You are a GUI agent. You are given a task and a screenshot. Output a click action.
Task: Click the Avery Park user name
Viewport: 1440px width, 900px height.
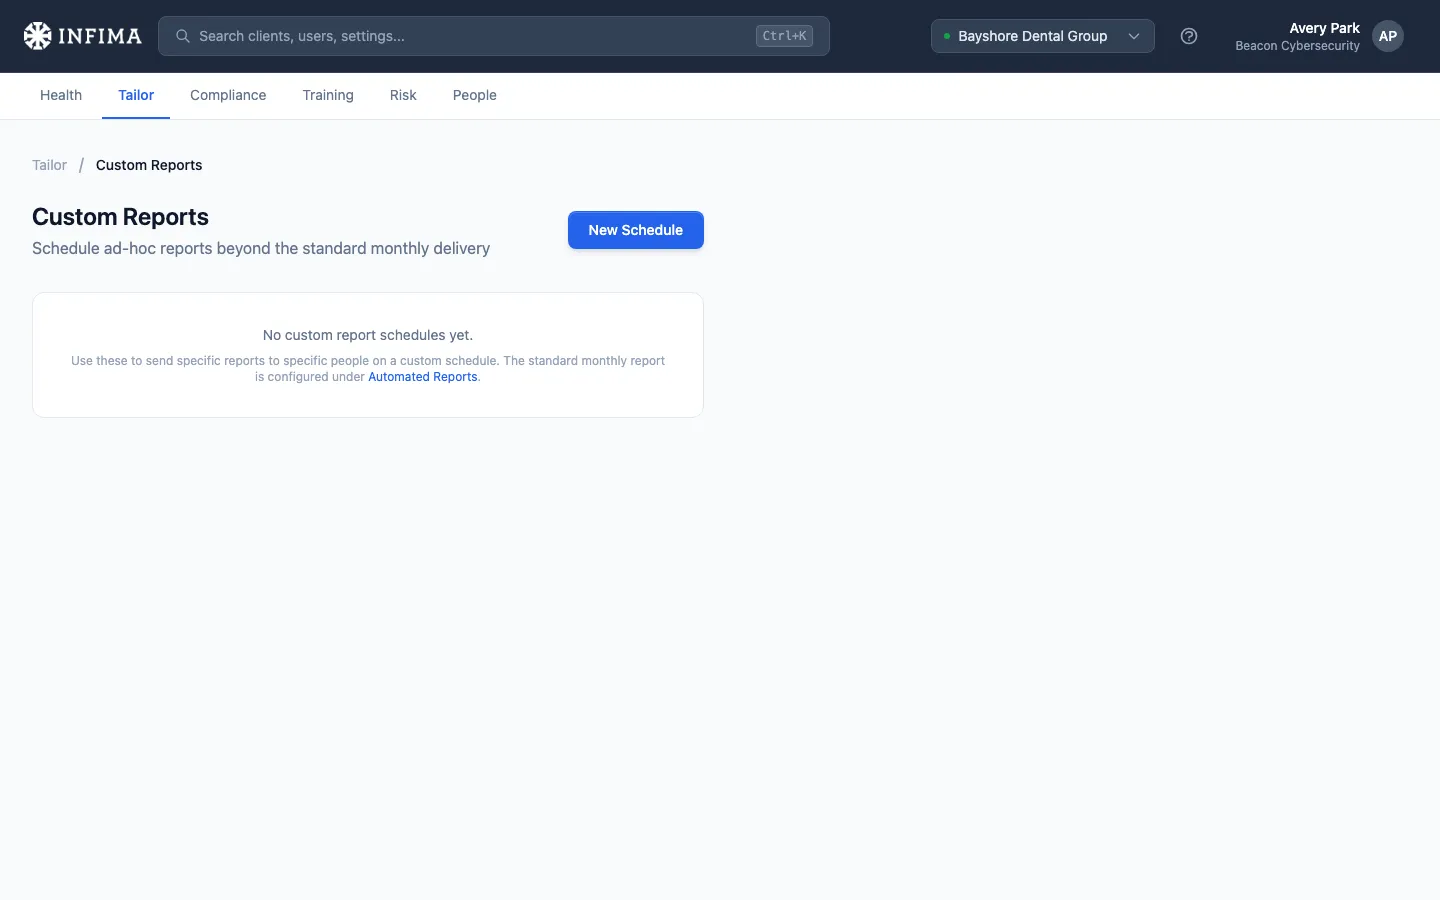(1324, 28)
